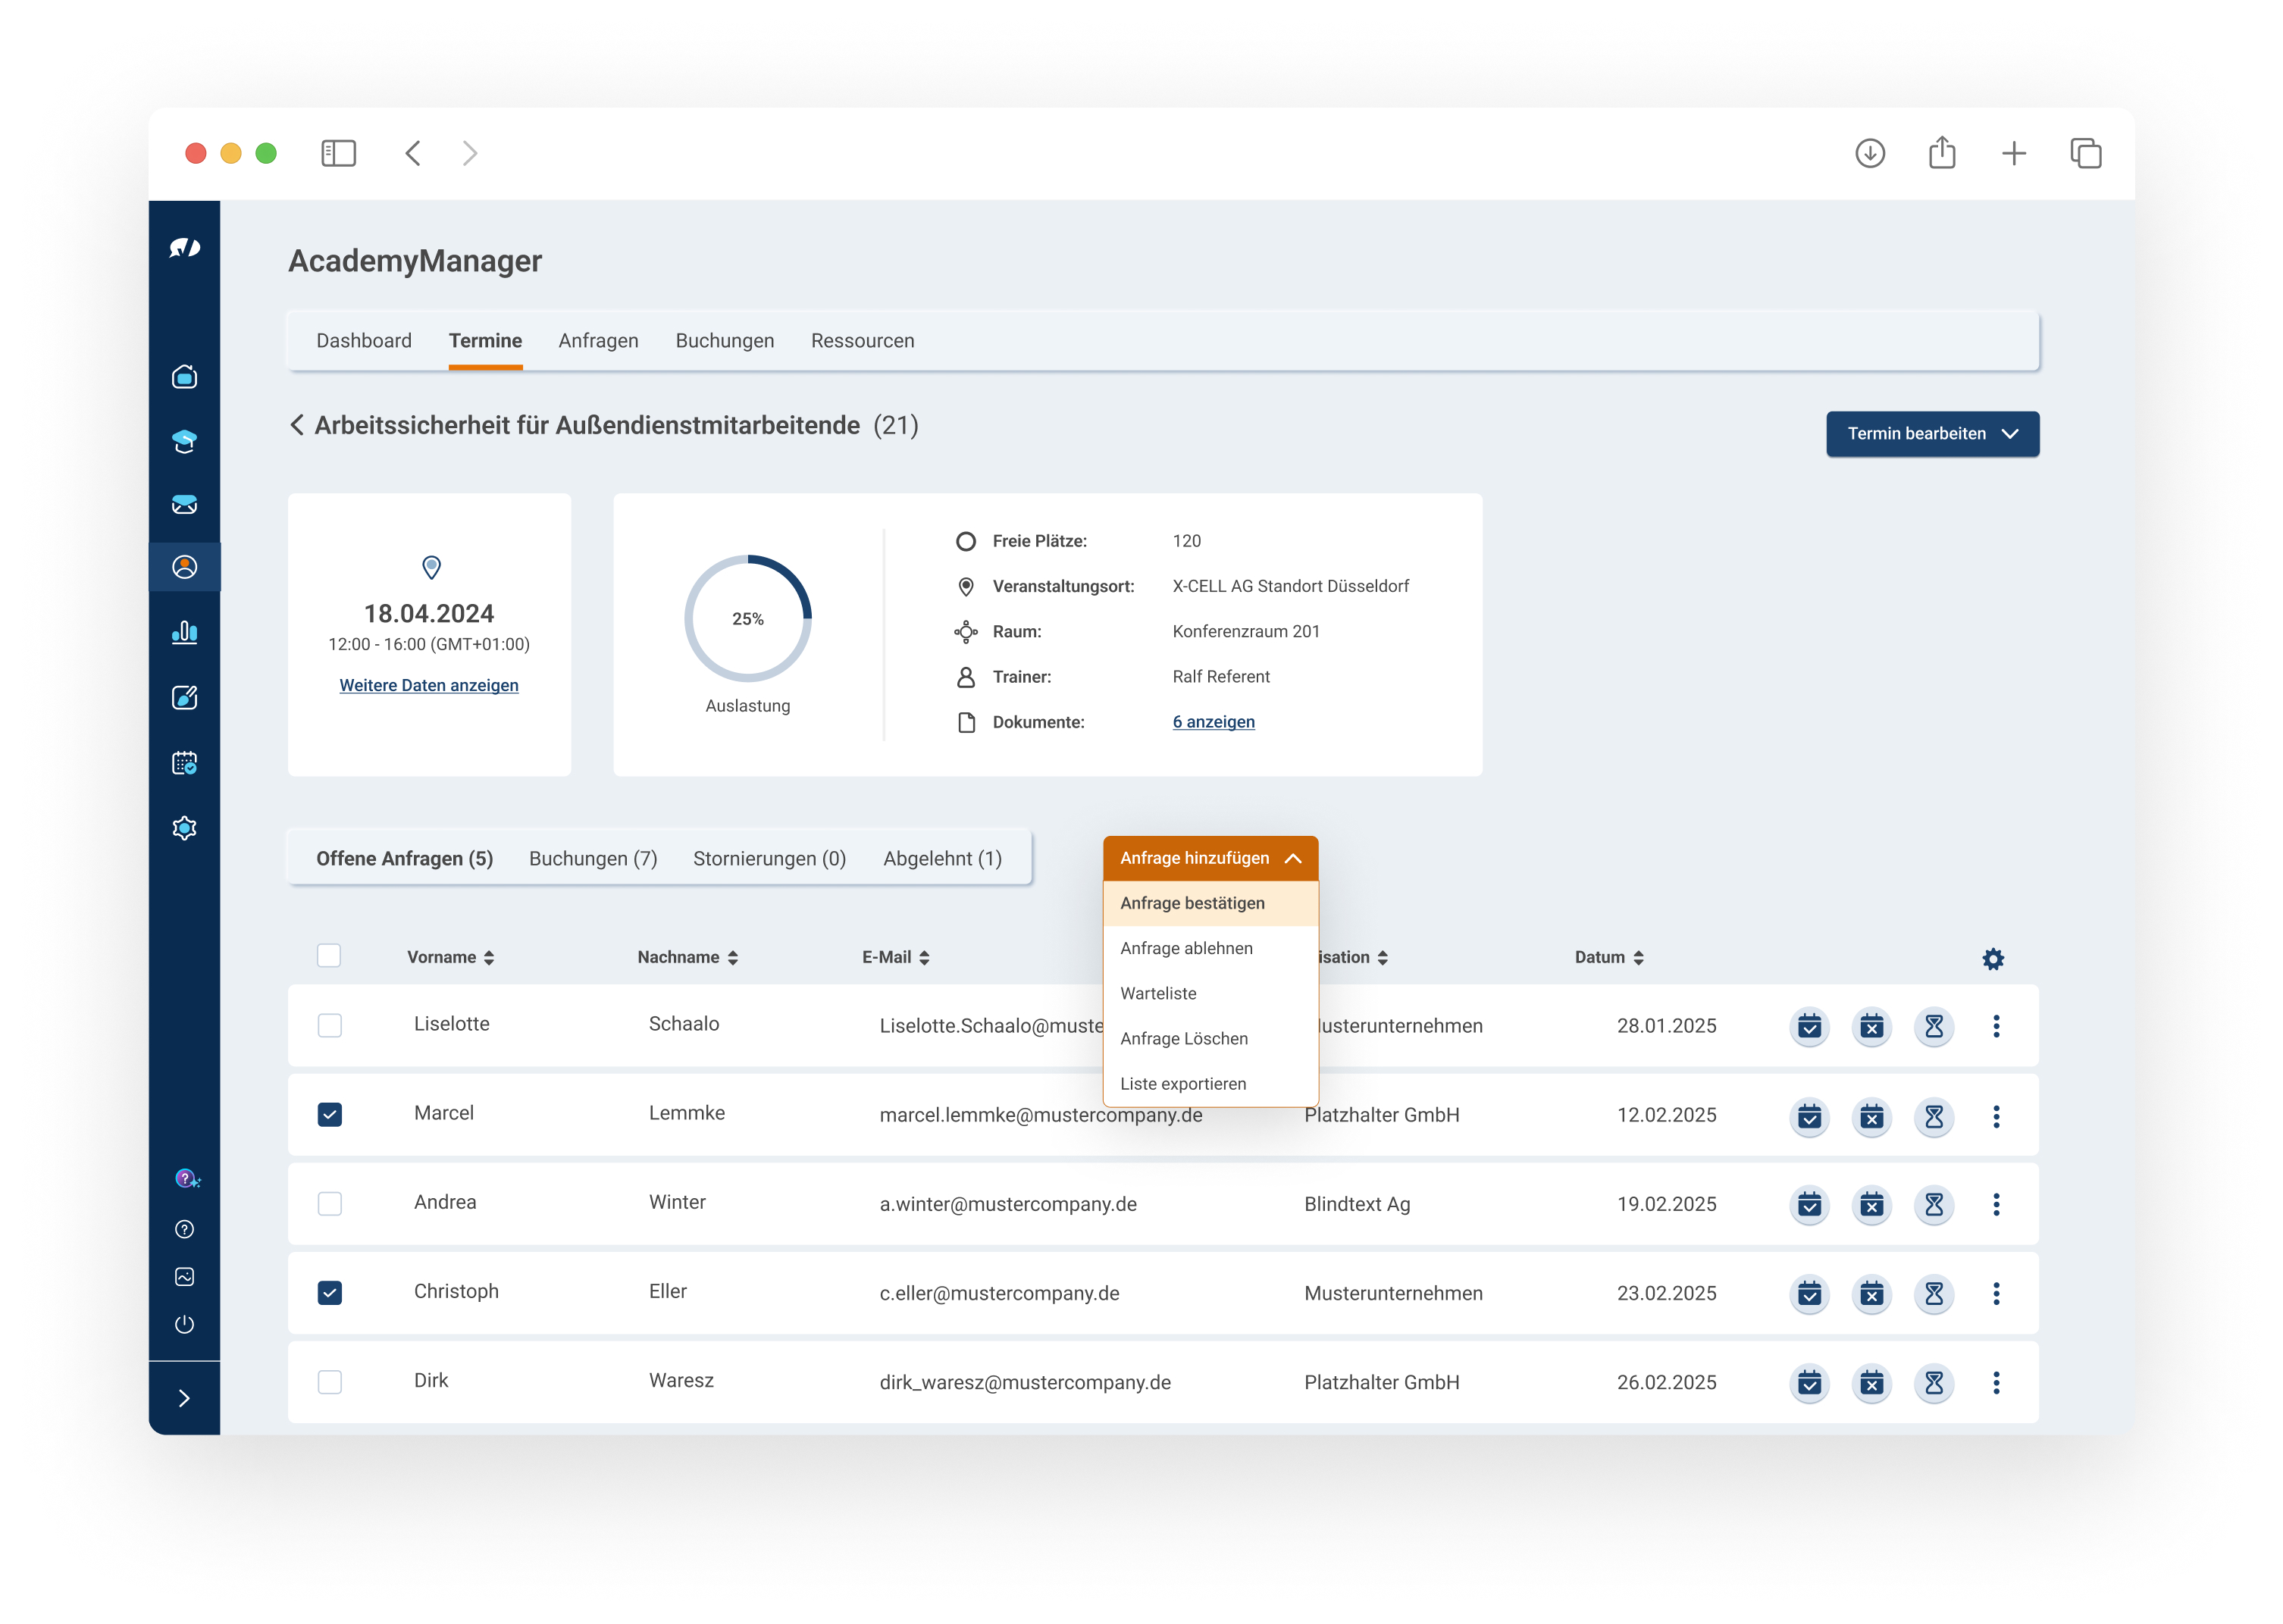
Task: Collapse the Anfrage hinzufügen dropdown
Action: [x=1209, y=858]
